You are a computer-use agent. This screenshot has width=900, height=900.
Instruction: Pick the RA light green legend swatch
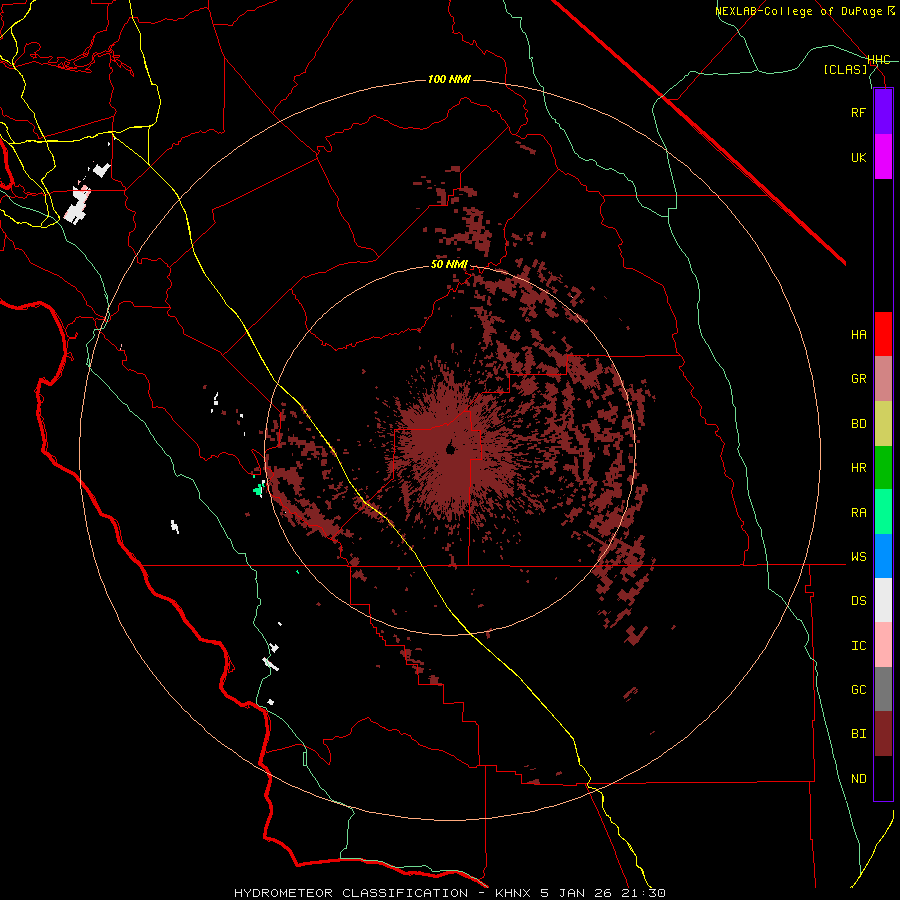point(883,512)
